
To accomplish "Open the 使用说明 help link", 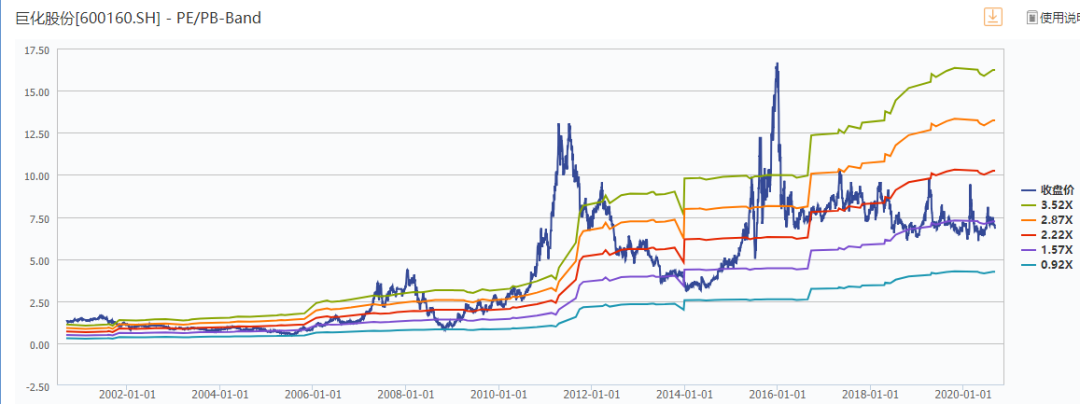I will [1059, 17].
